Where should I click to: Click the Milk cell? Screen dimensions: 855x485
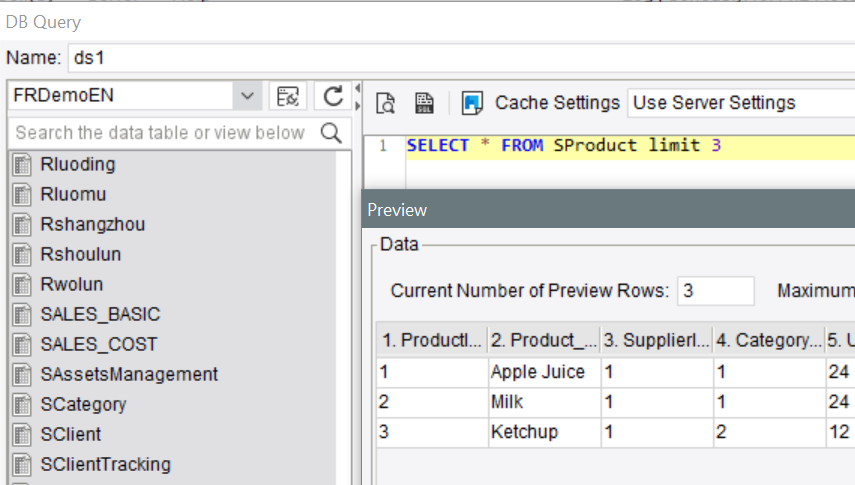(544, 402)
